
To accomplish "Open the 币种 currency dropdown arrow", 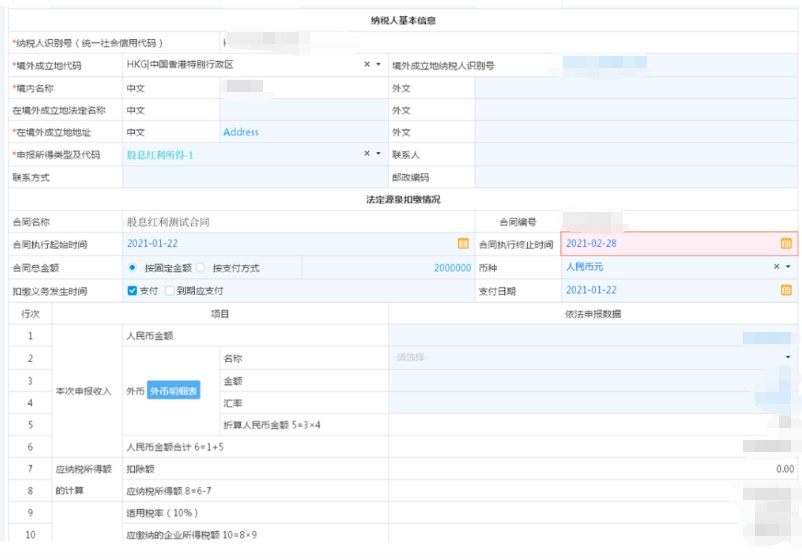I will (x=788, y=267).
